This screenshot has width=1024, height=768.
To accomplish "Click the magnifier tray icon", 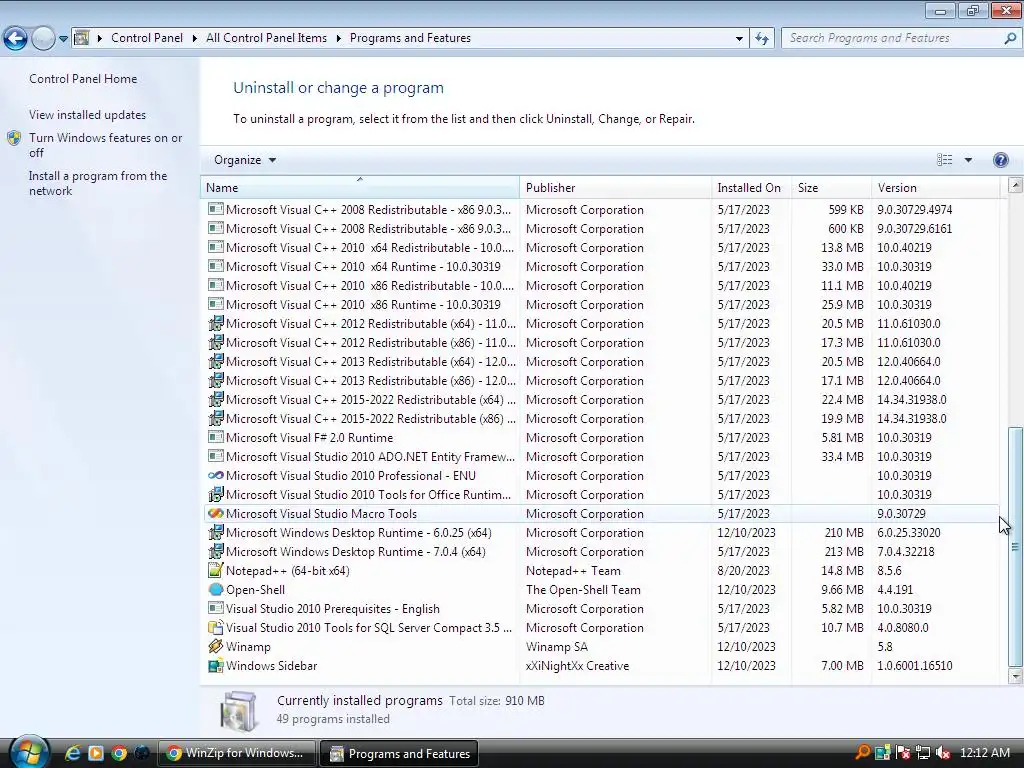I will pyautogui.click(x=862, y=753).
